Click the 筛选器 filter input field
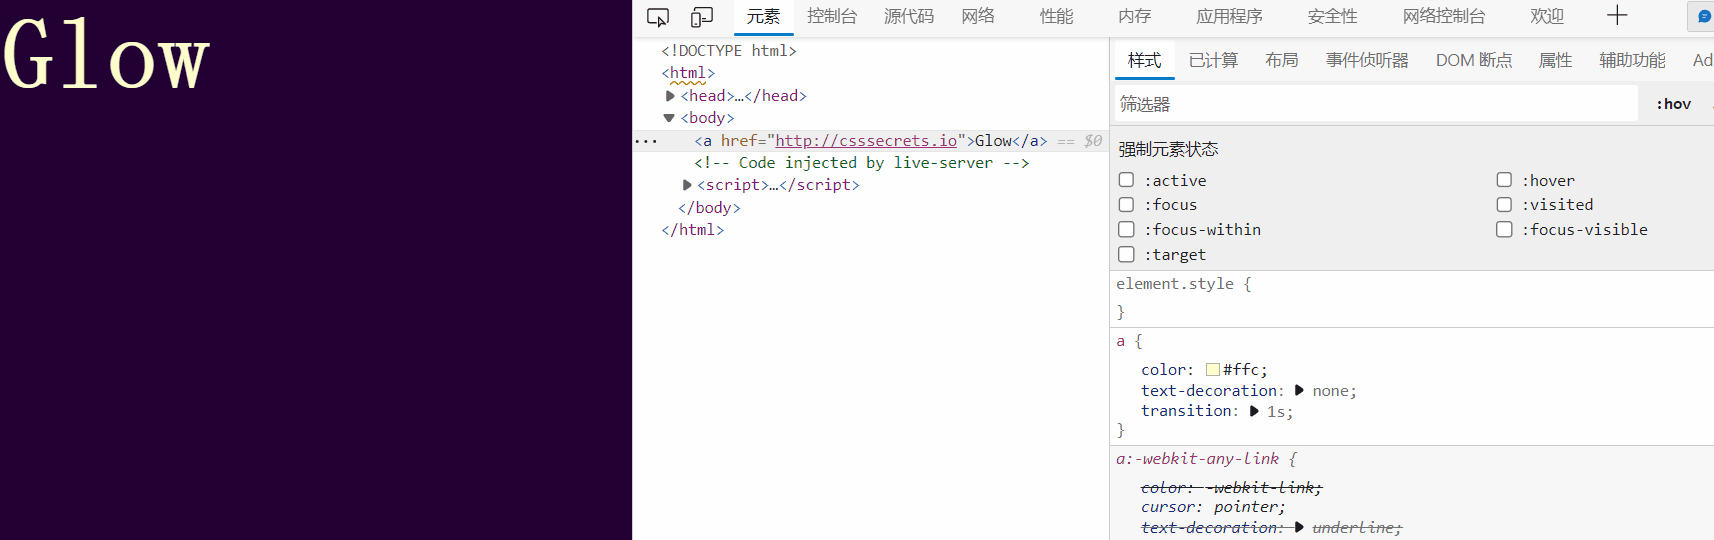The width and height of the screenshot is (1714, 540). point(1376,104)
